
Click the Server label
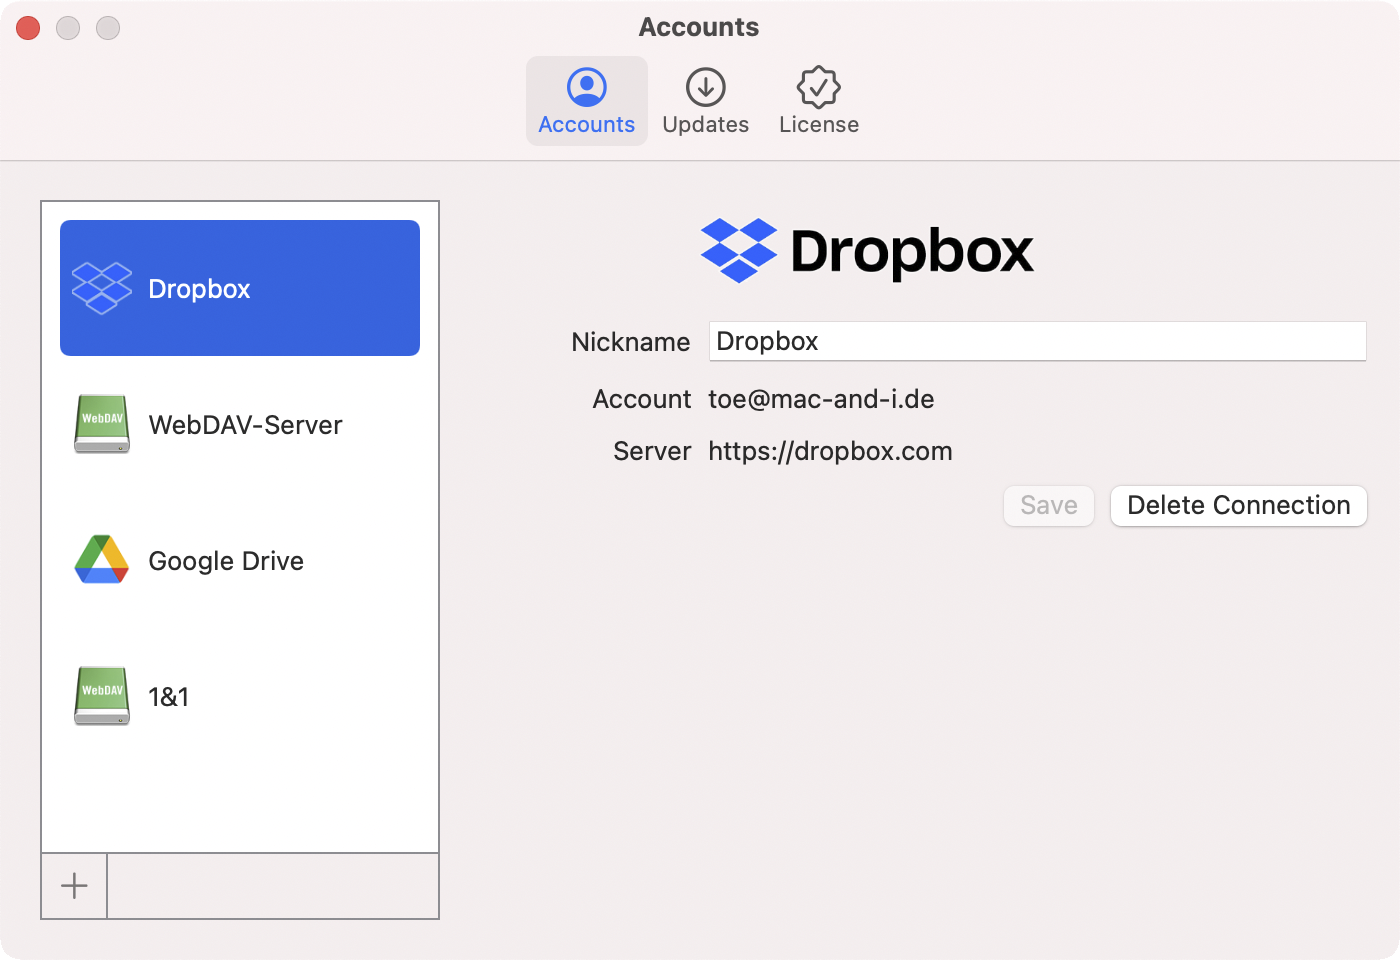pos(652,451)
